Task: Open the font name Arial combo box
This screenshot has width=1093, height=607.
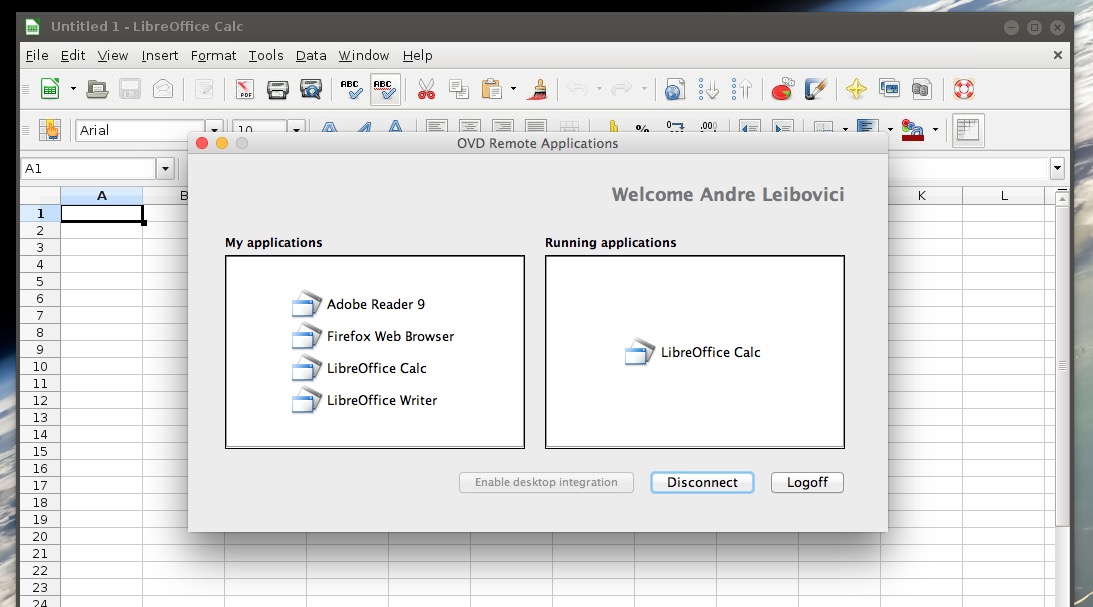Action: pos(148,128)
